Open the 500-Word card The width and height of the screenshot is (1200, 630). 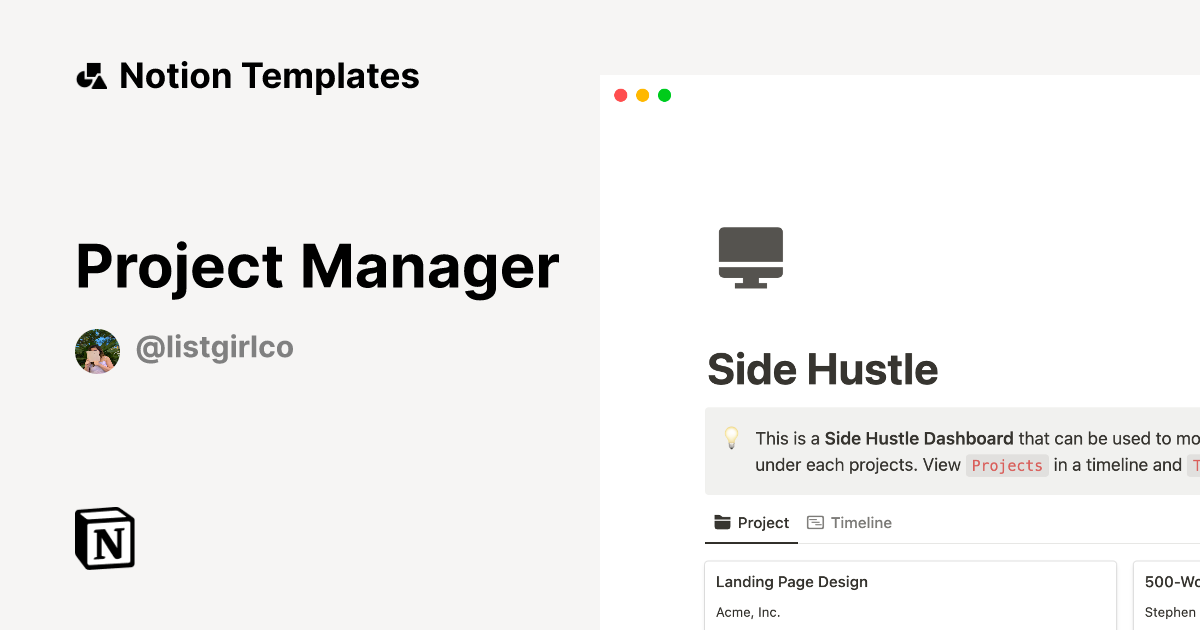[x=1168, y=581]
